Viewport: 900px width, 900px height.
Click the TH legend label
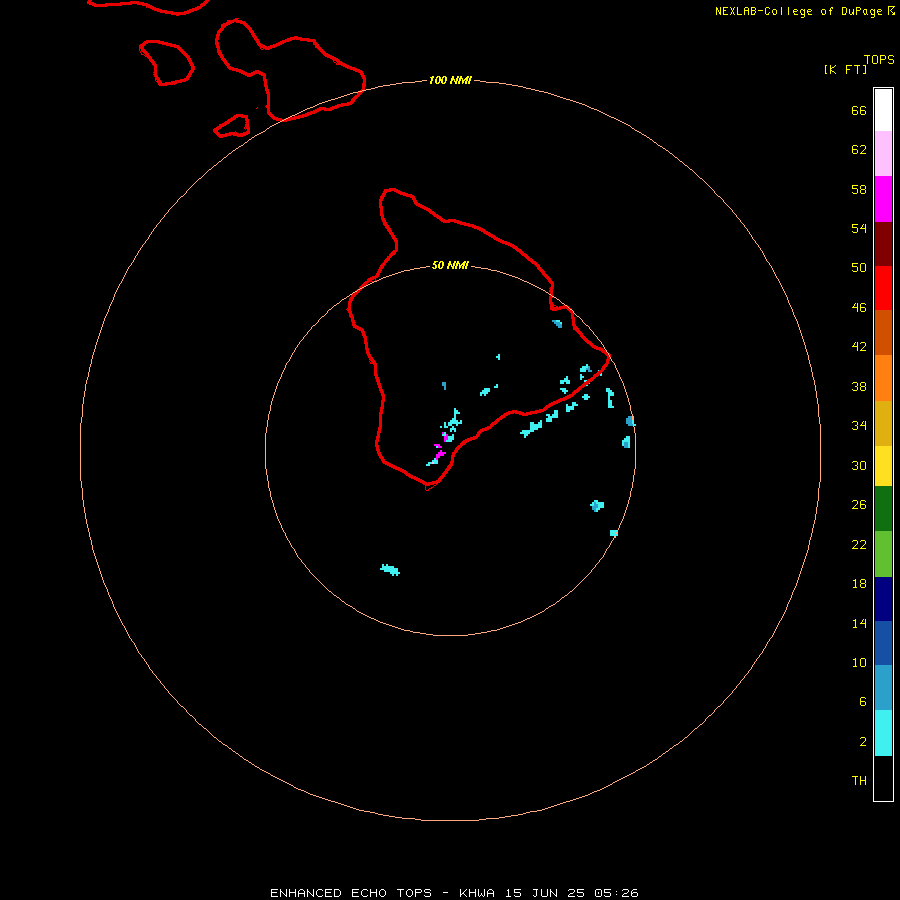[859, 781]
